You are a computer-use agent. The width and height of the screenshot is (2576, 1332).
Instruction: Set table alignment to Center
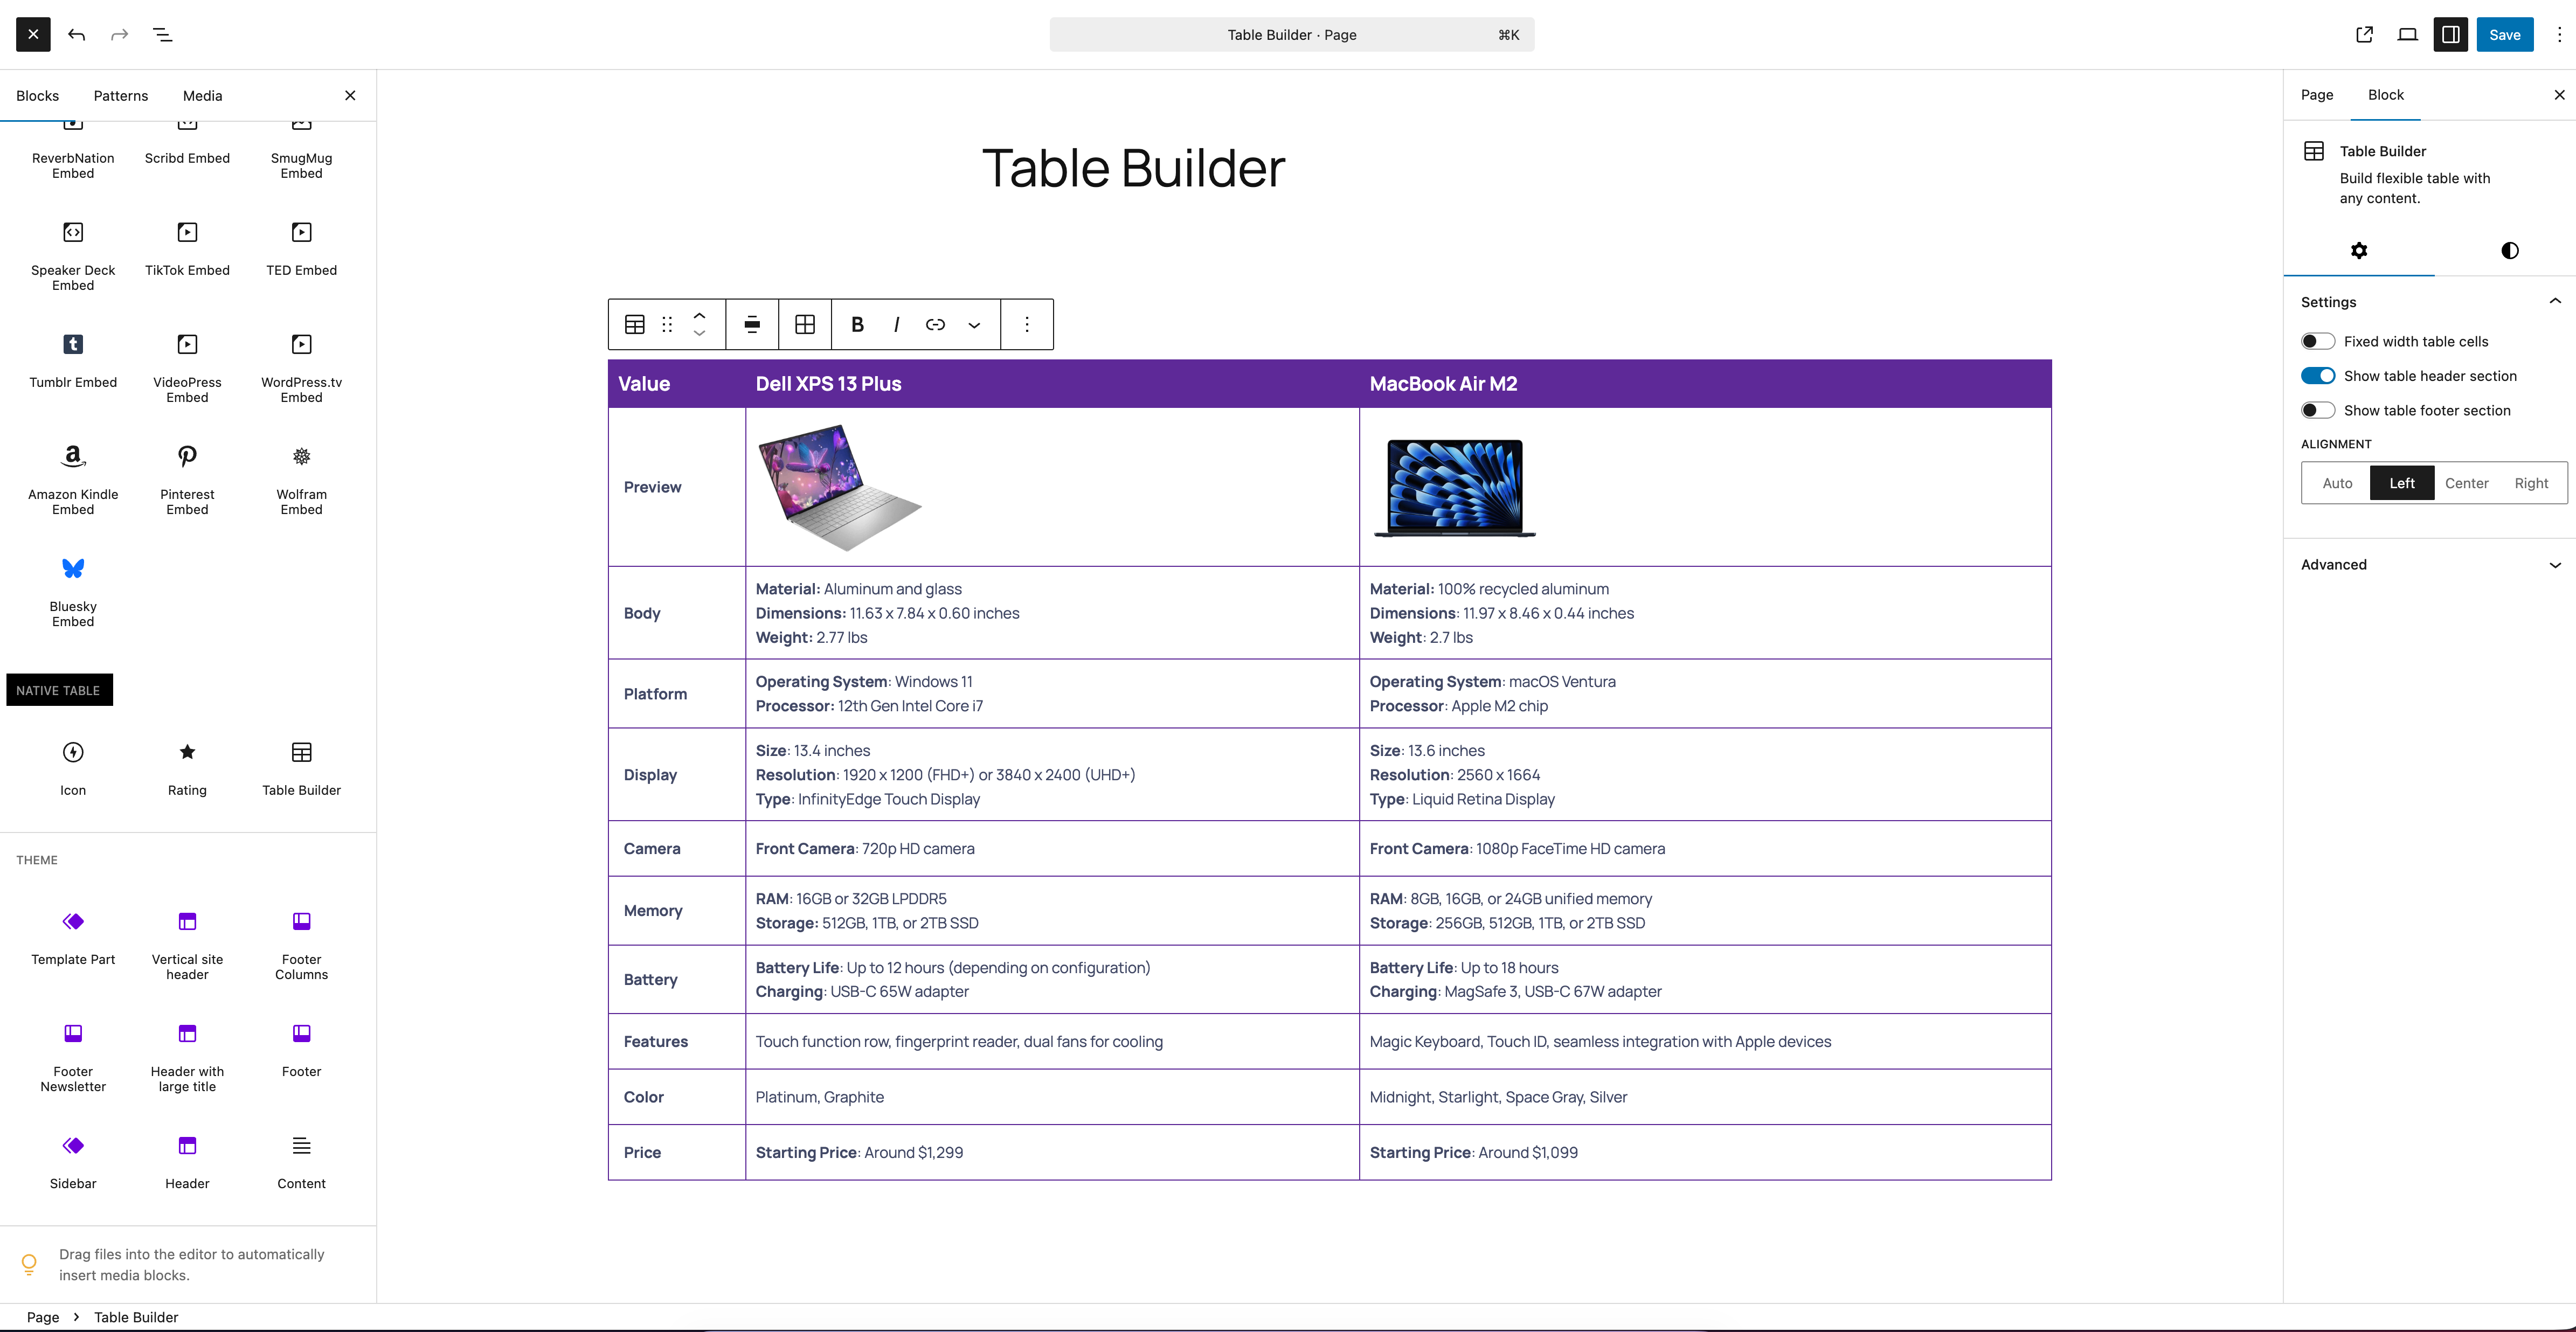point(2466,483)
